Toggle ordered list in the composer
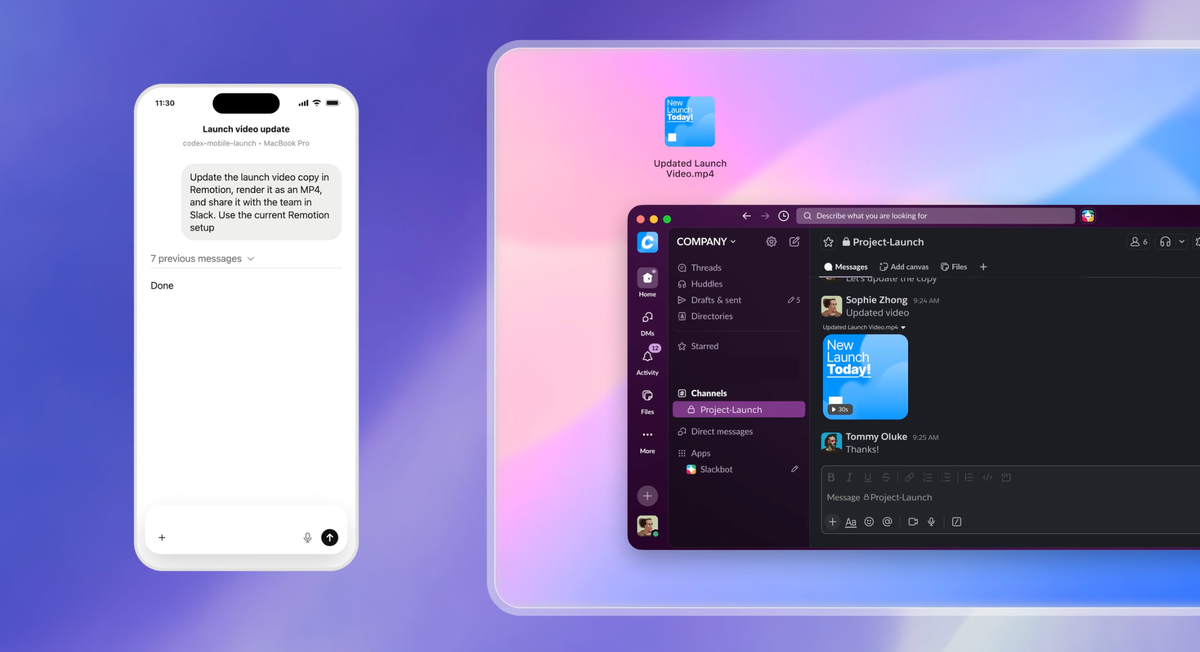Screen dimensions: 1200x652 (x=927, y=478)
